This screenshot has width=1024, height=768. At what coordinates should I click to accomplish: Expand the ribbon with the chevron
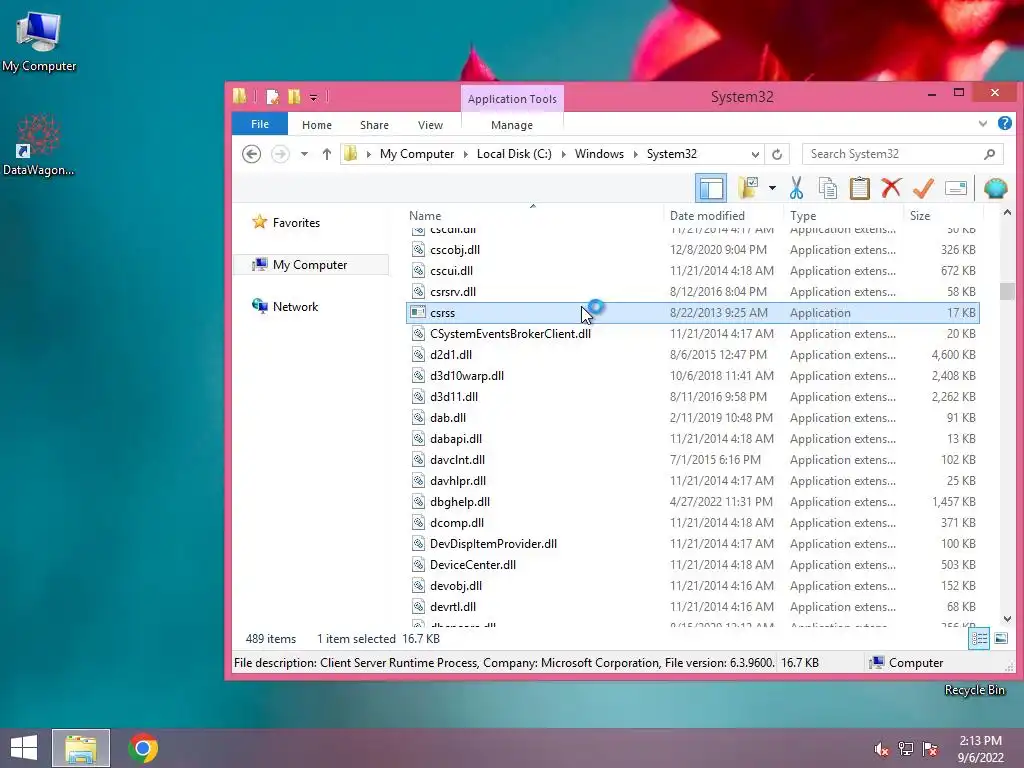(982, 123)
